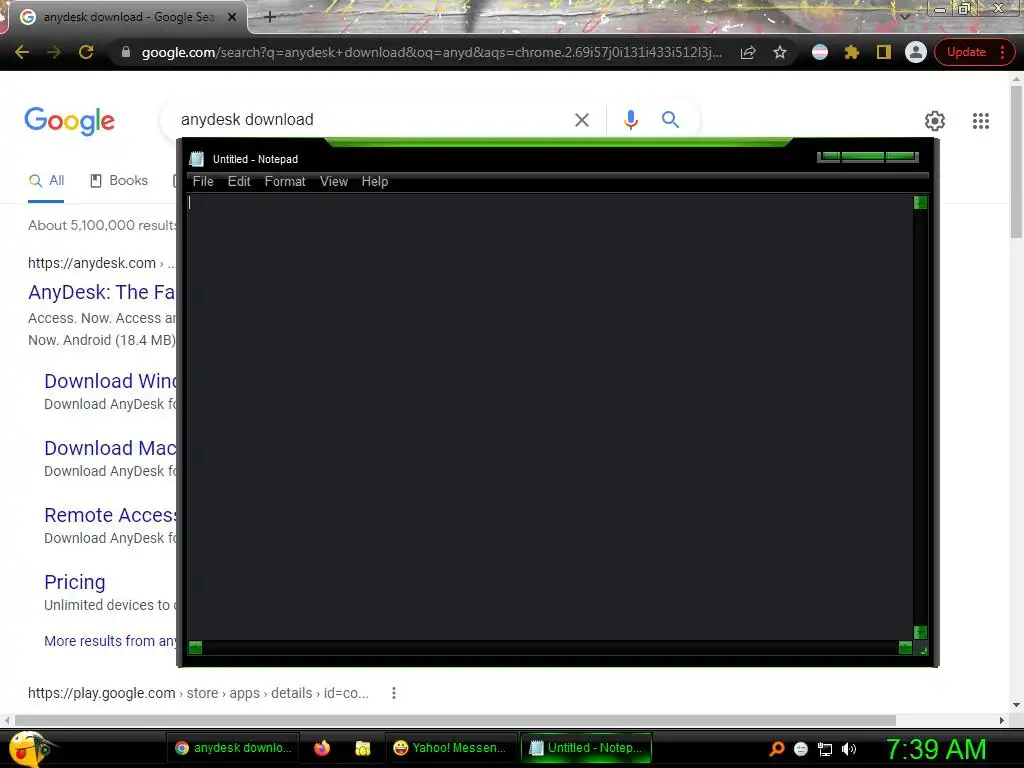The height and width of the screenshot is (768, 1024).
Task: Open Chrome's three-dot menu
Action: 1002,52
